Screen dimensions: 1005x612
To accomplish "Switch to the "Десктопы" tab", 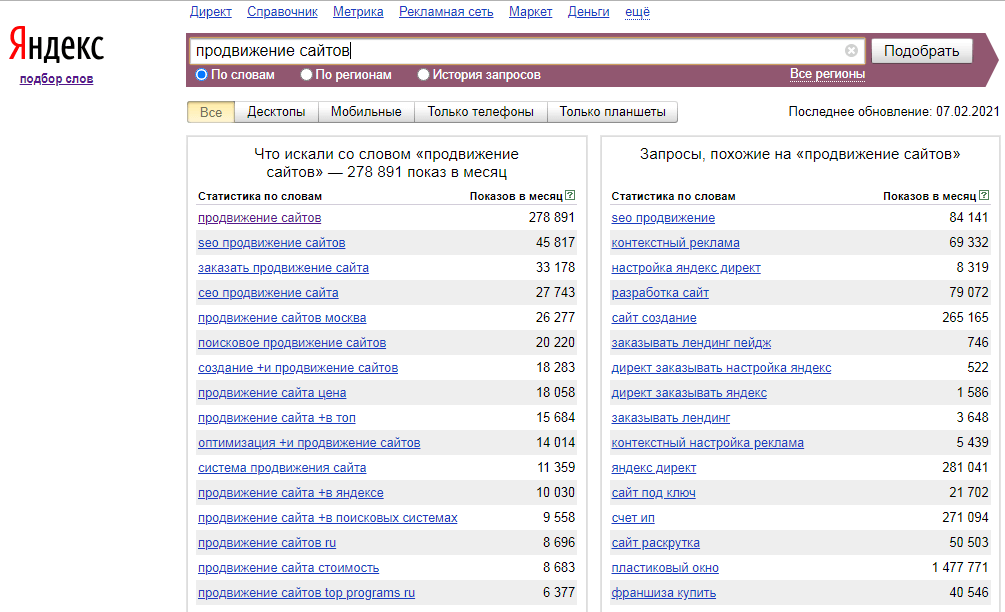I will (276, 112).
